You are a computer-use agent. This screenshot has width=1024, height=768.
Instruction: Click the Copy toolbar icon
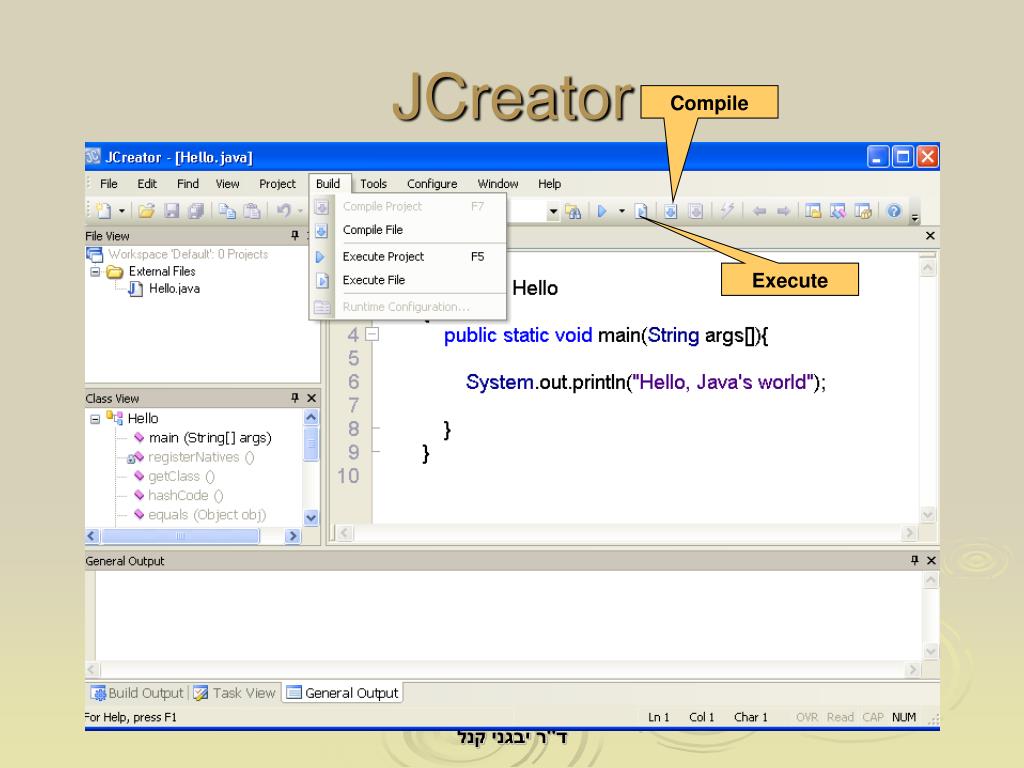coord(227,210)
